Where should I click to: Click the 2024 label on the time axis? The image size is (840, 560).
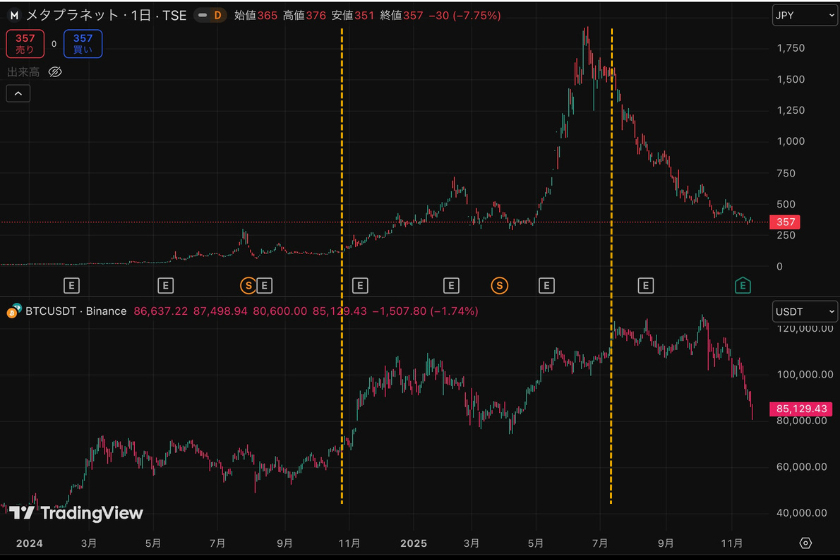(29, 543)
